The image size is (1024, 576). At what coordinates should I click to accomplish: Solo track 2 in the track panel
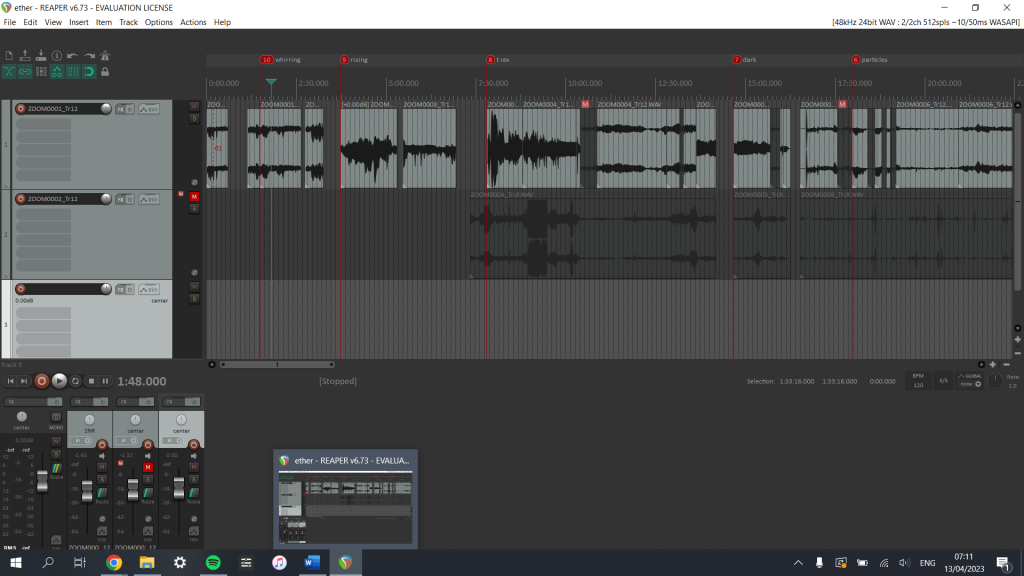click(194, 208)
